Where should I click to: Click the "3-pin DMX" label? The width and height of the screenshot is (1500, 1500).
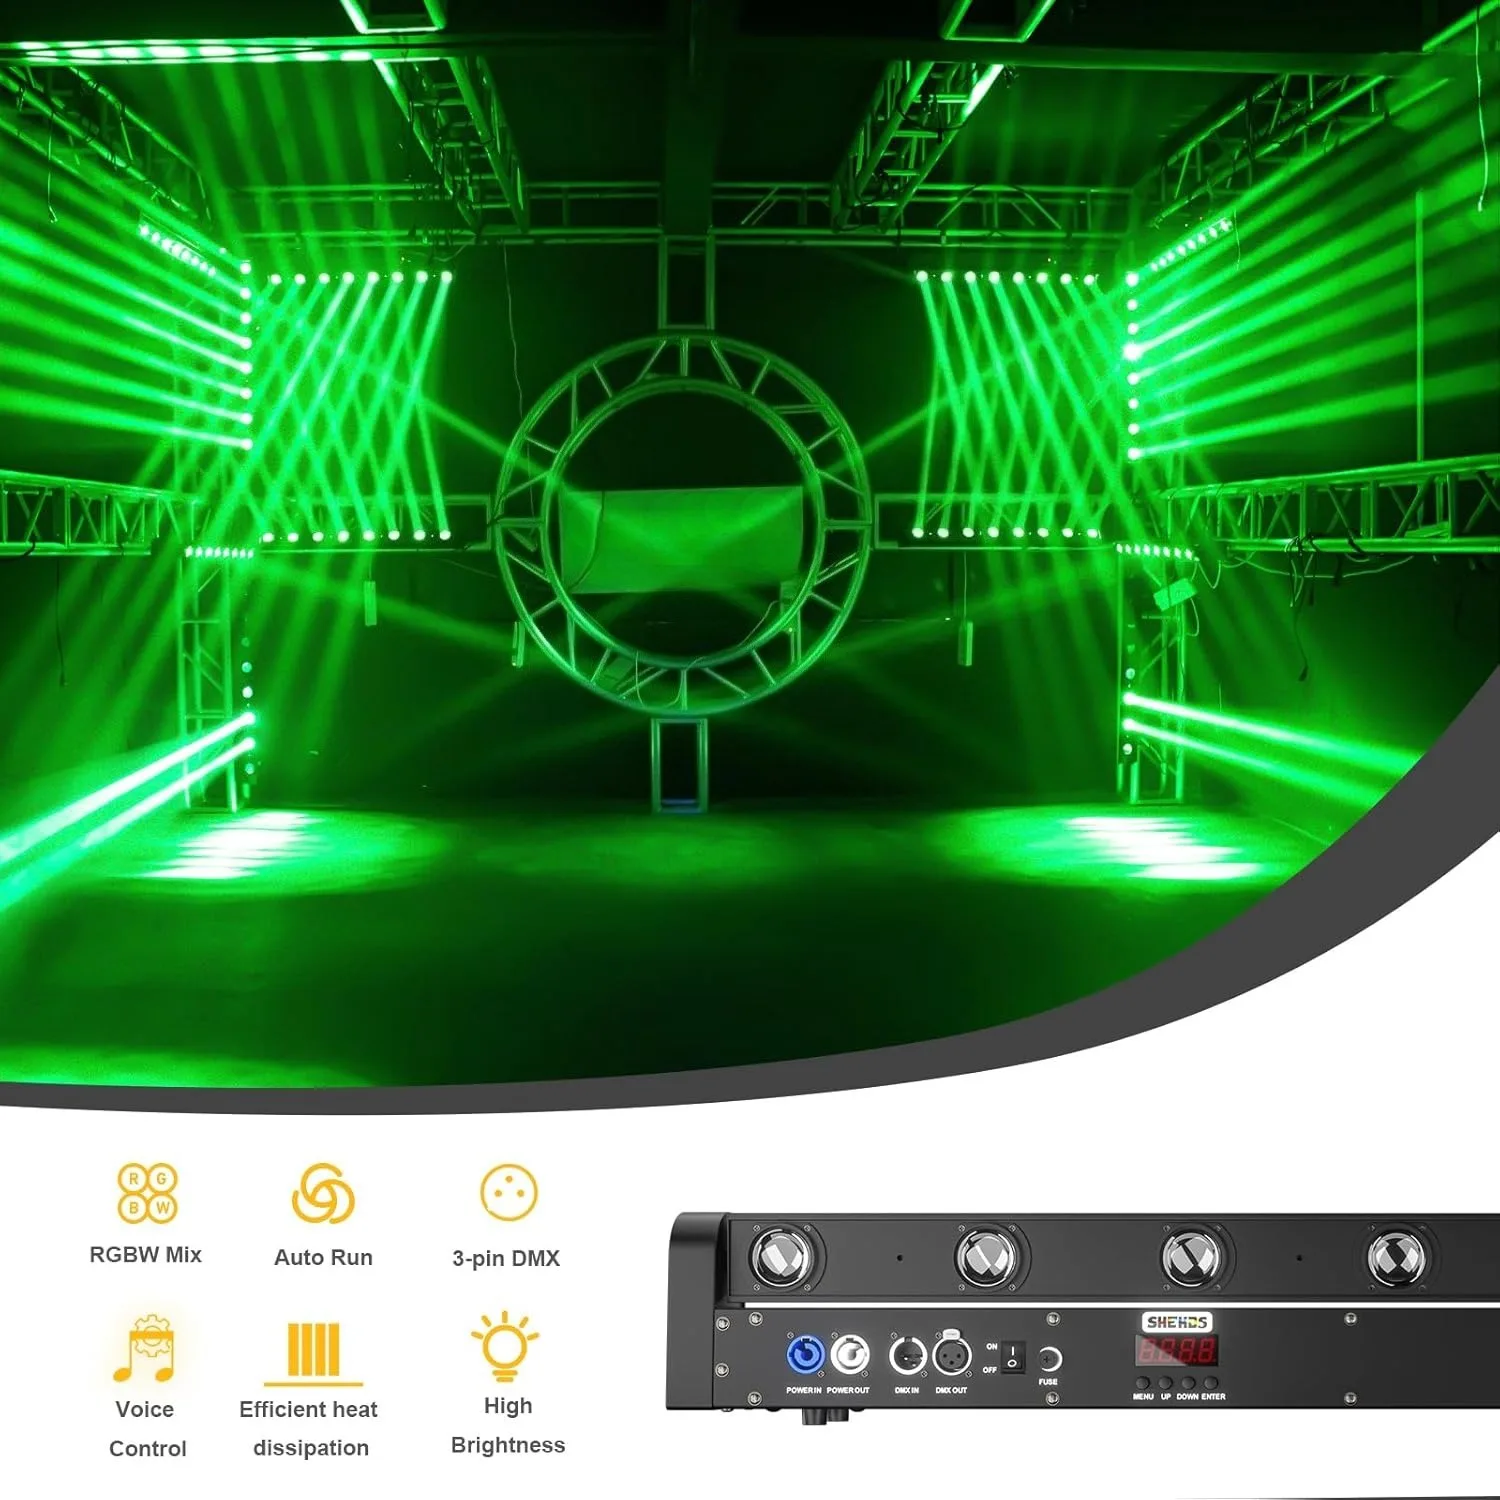coord(506,1258)
